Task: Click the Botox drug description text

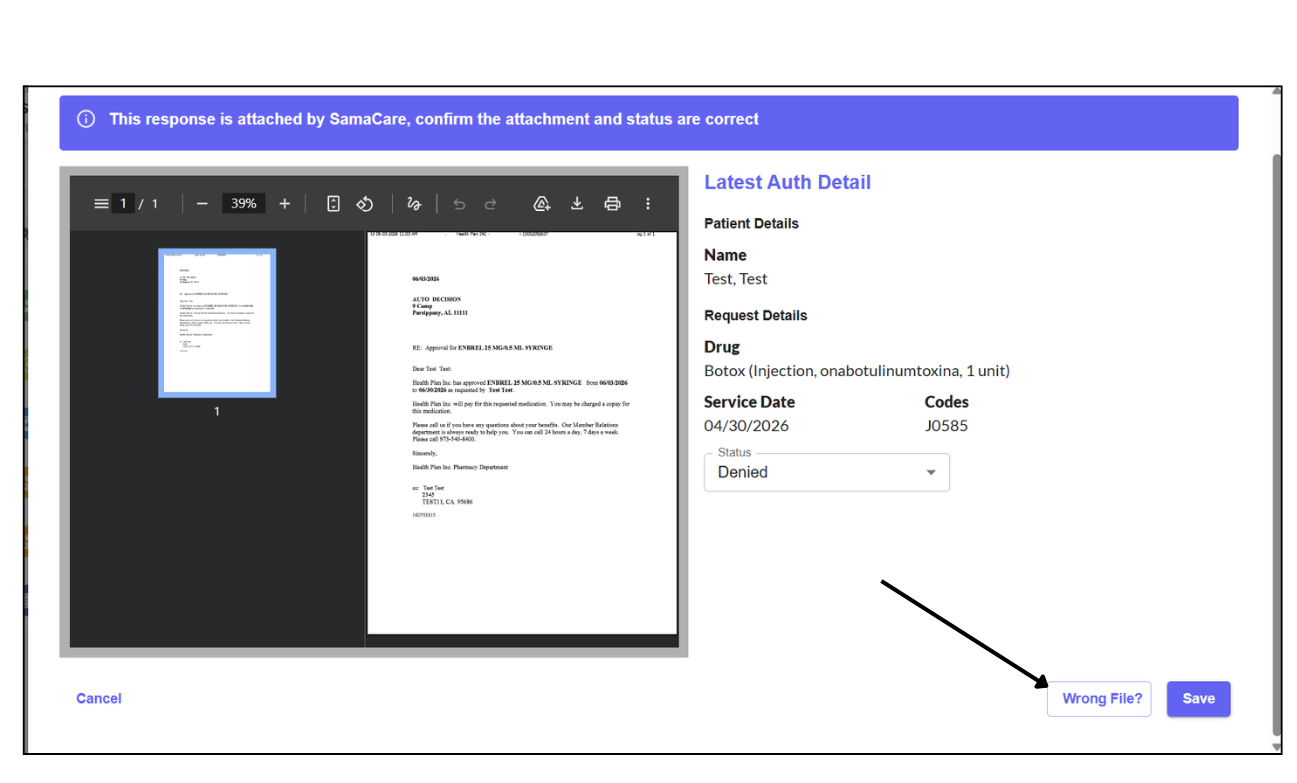Action: point(857,371)
